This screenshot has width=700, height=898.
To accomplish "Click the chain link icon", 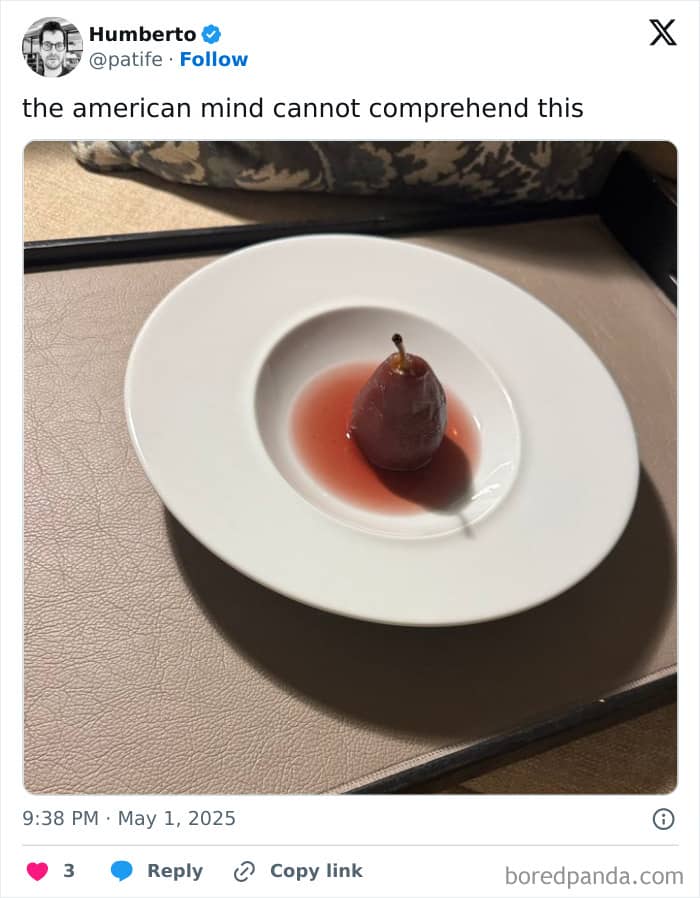I will pyautogui.click(x=245, y=871).
